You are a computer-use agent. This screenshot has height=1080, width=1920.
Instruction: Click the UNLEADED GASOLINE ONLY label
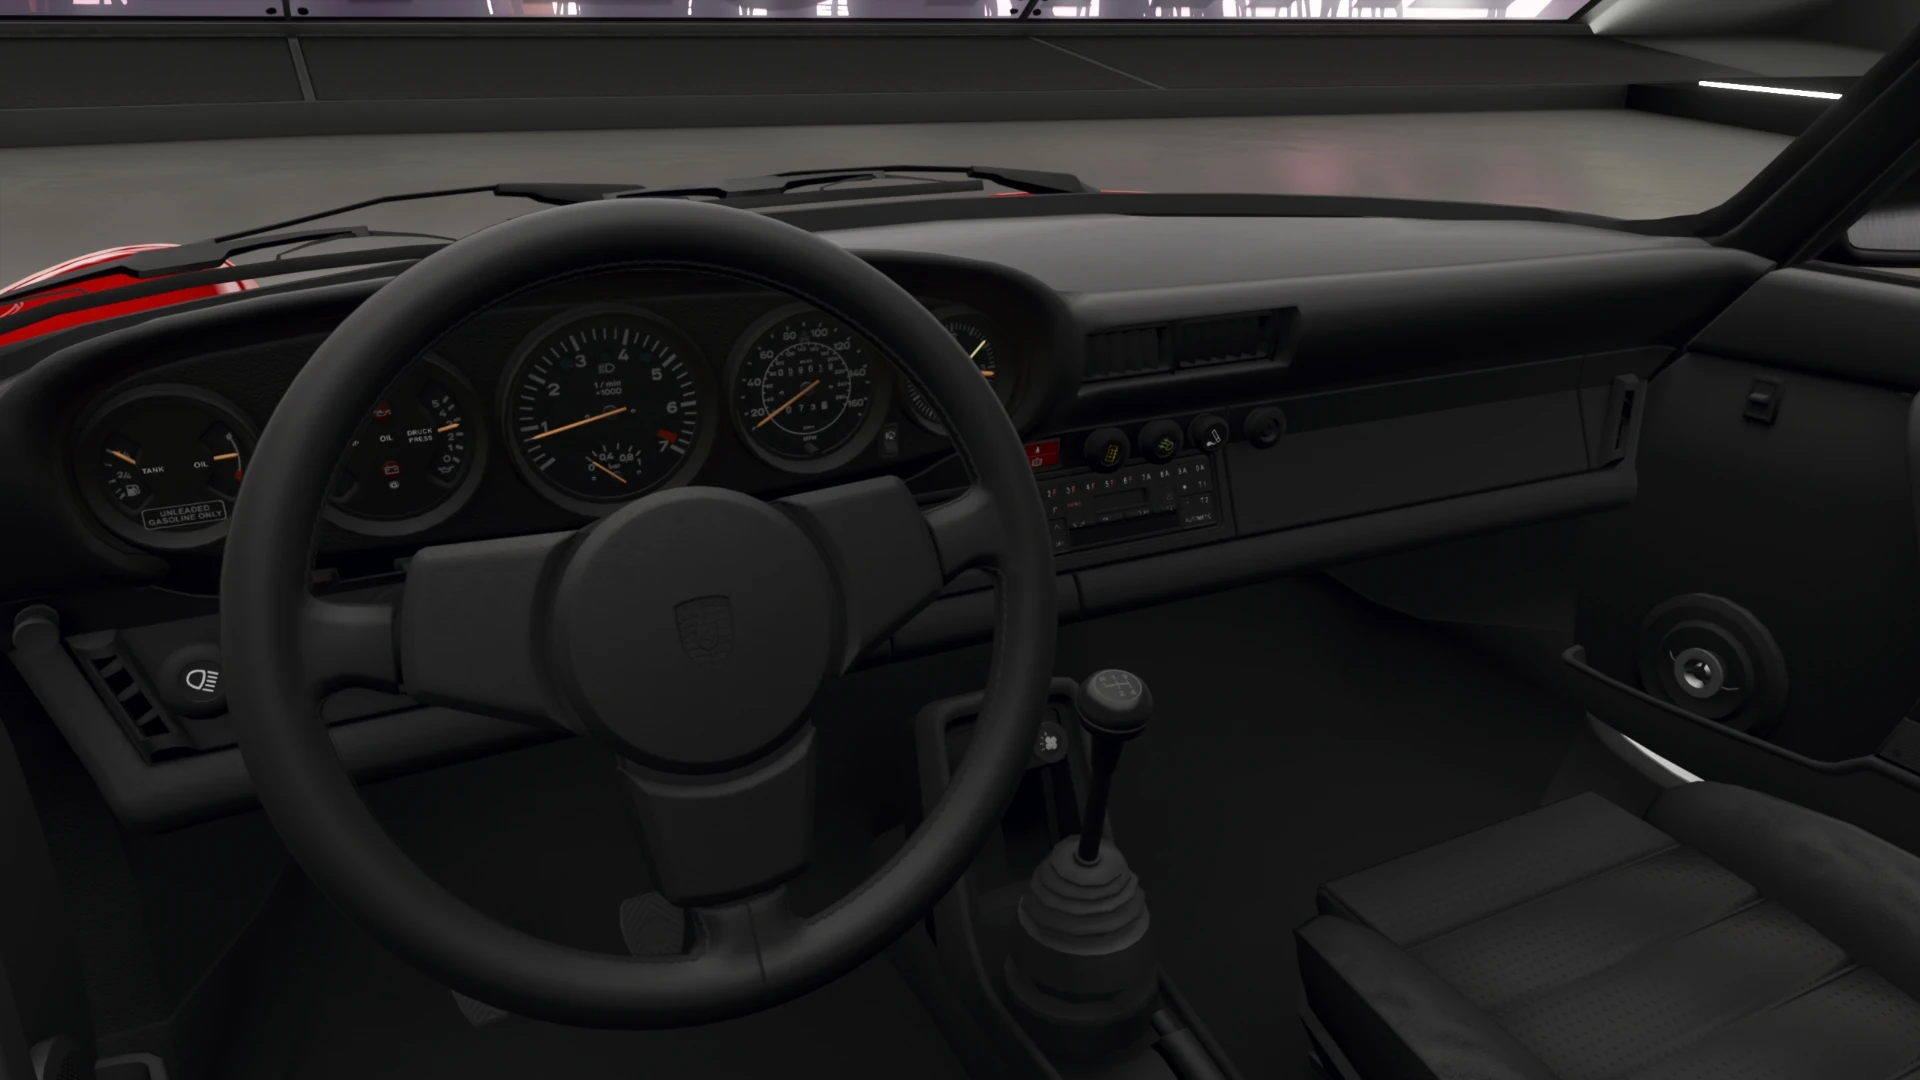pos(183,515)
